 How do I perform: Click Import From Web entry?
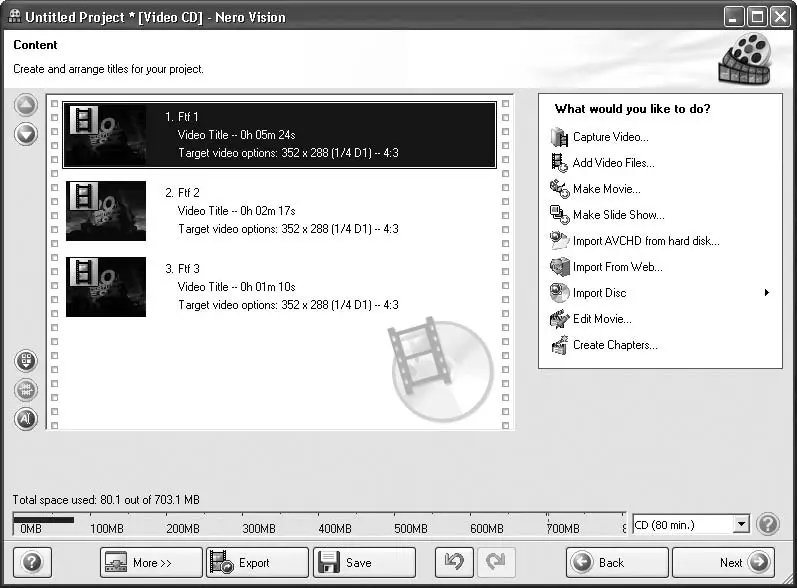pos(618,267)
